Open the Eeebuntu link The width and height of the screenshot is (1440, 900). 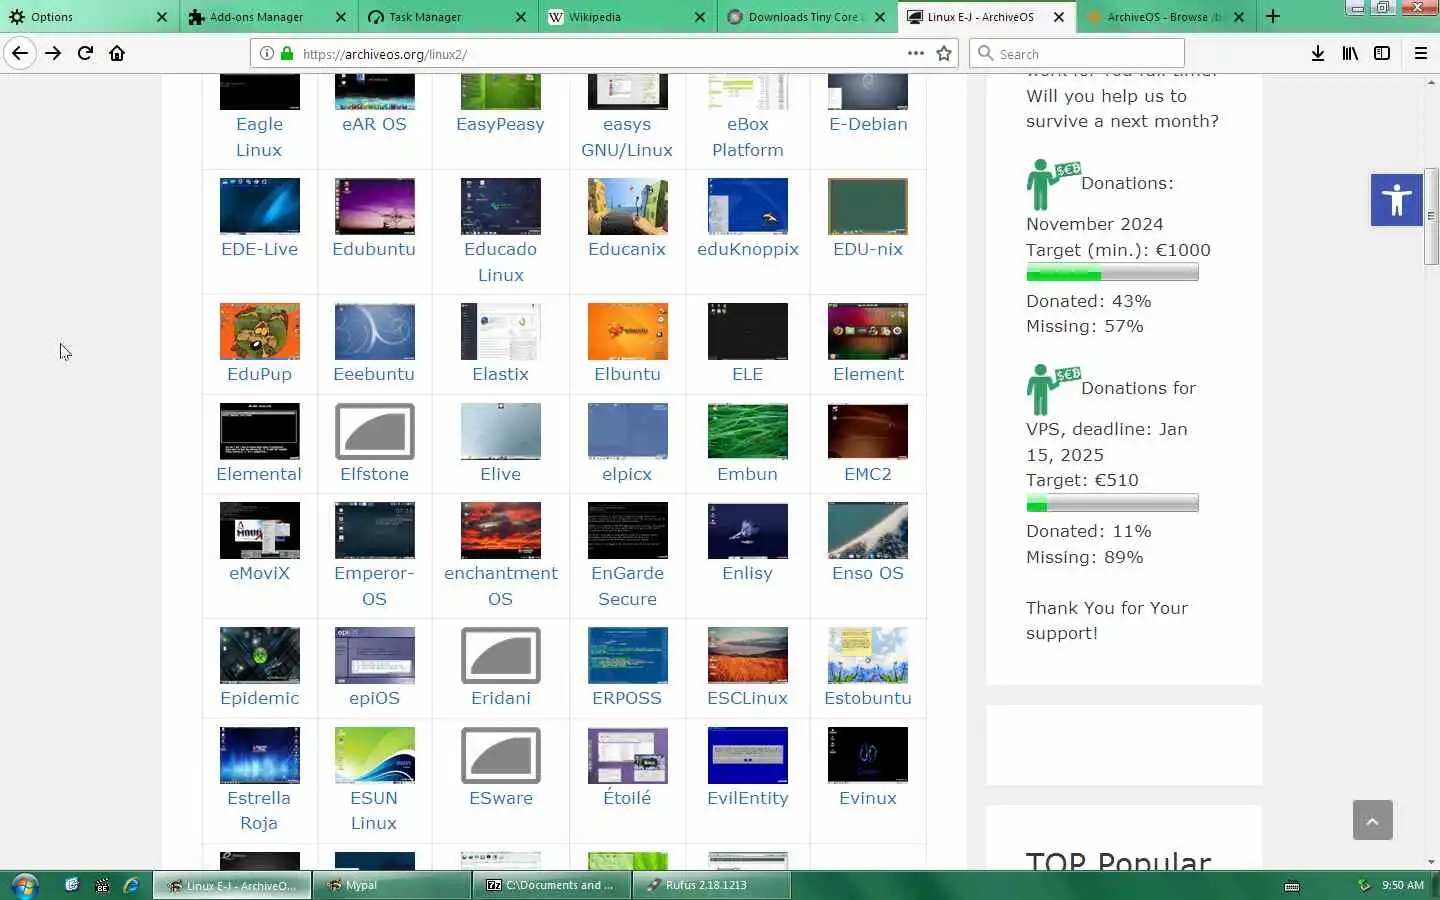[x=374, y=374]
